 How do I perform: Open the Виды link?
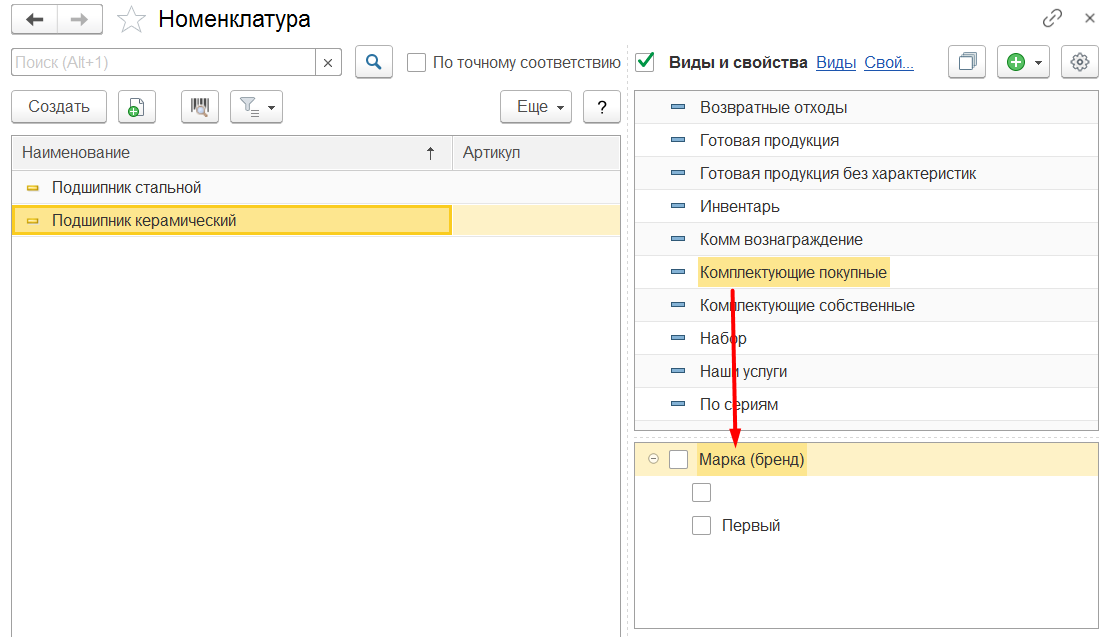click(835, 62)
